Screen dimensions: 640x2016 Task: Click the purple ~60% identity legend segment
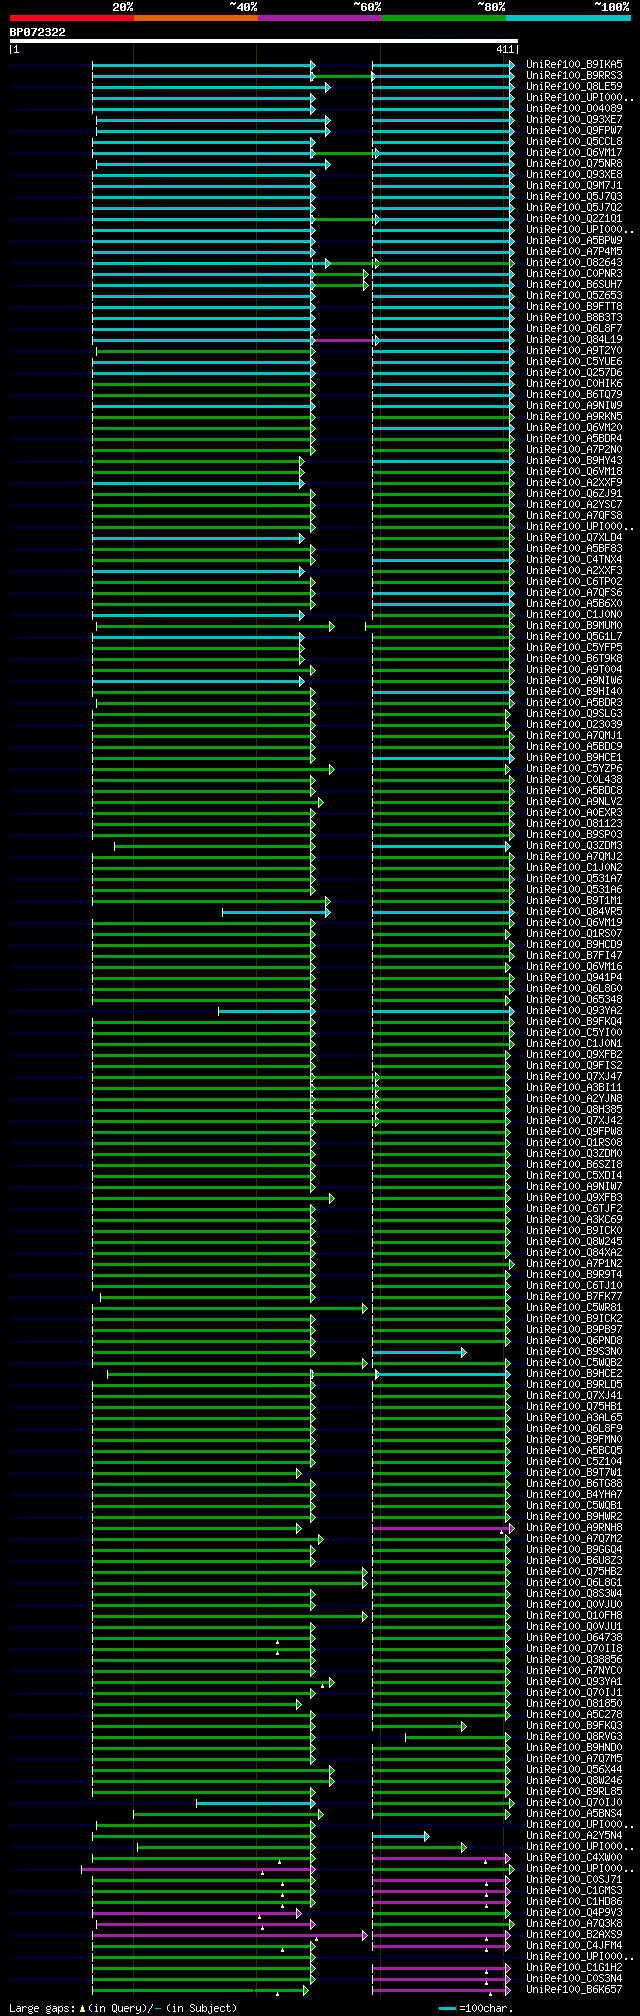click(x=320, y=18)
